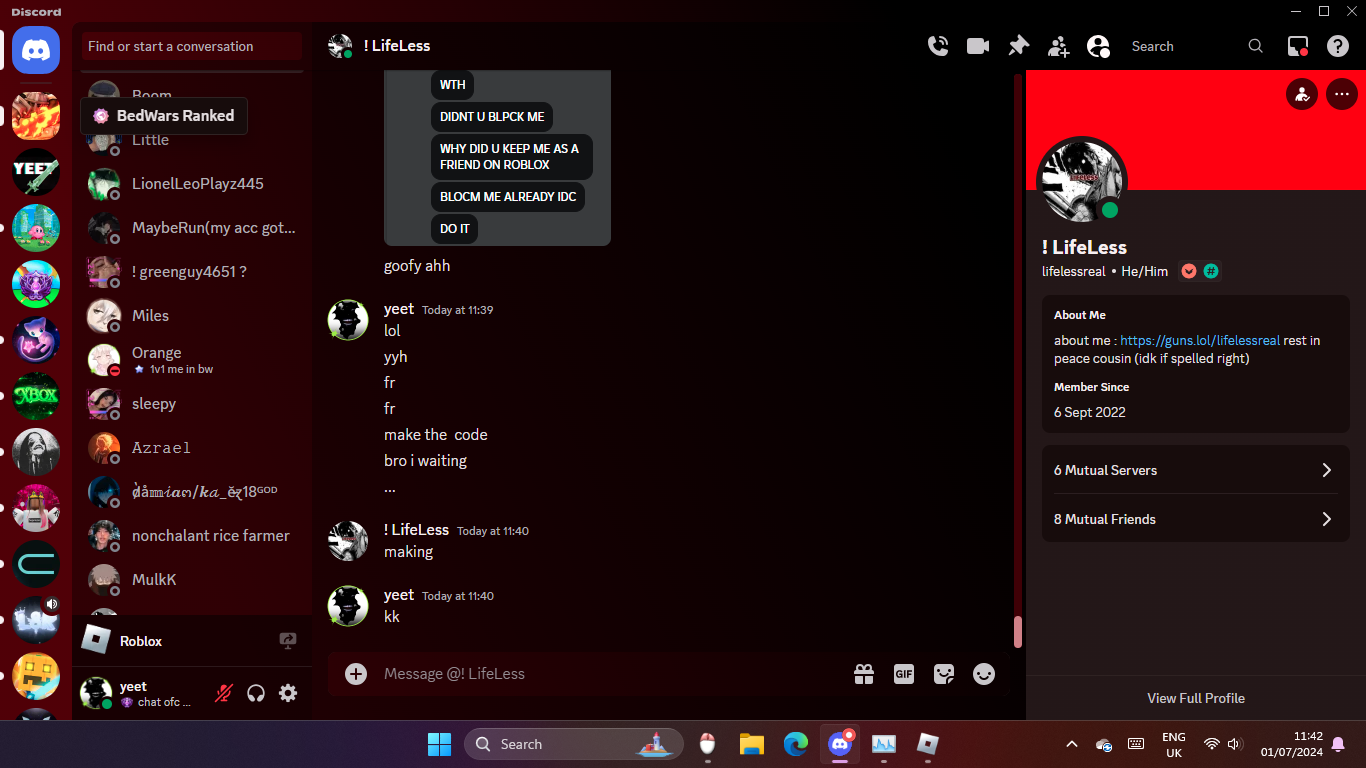Click the Windows taskbar Search box
This screenshot has width=1366, height=768.
(x=574, y=744)
